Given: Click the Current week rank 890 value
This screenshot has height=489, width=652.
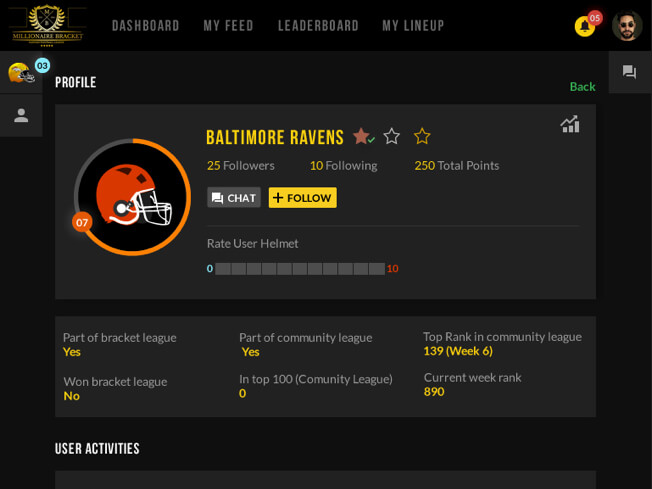Looking at the screenshot, I should pyautogui.click(x=434, y=392).
